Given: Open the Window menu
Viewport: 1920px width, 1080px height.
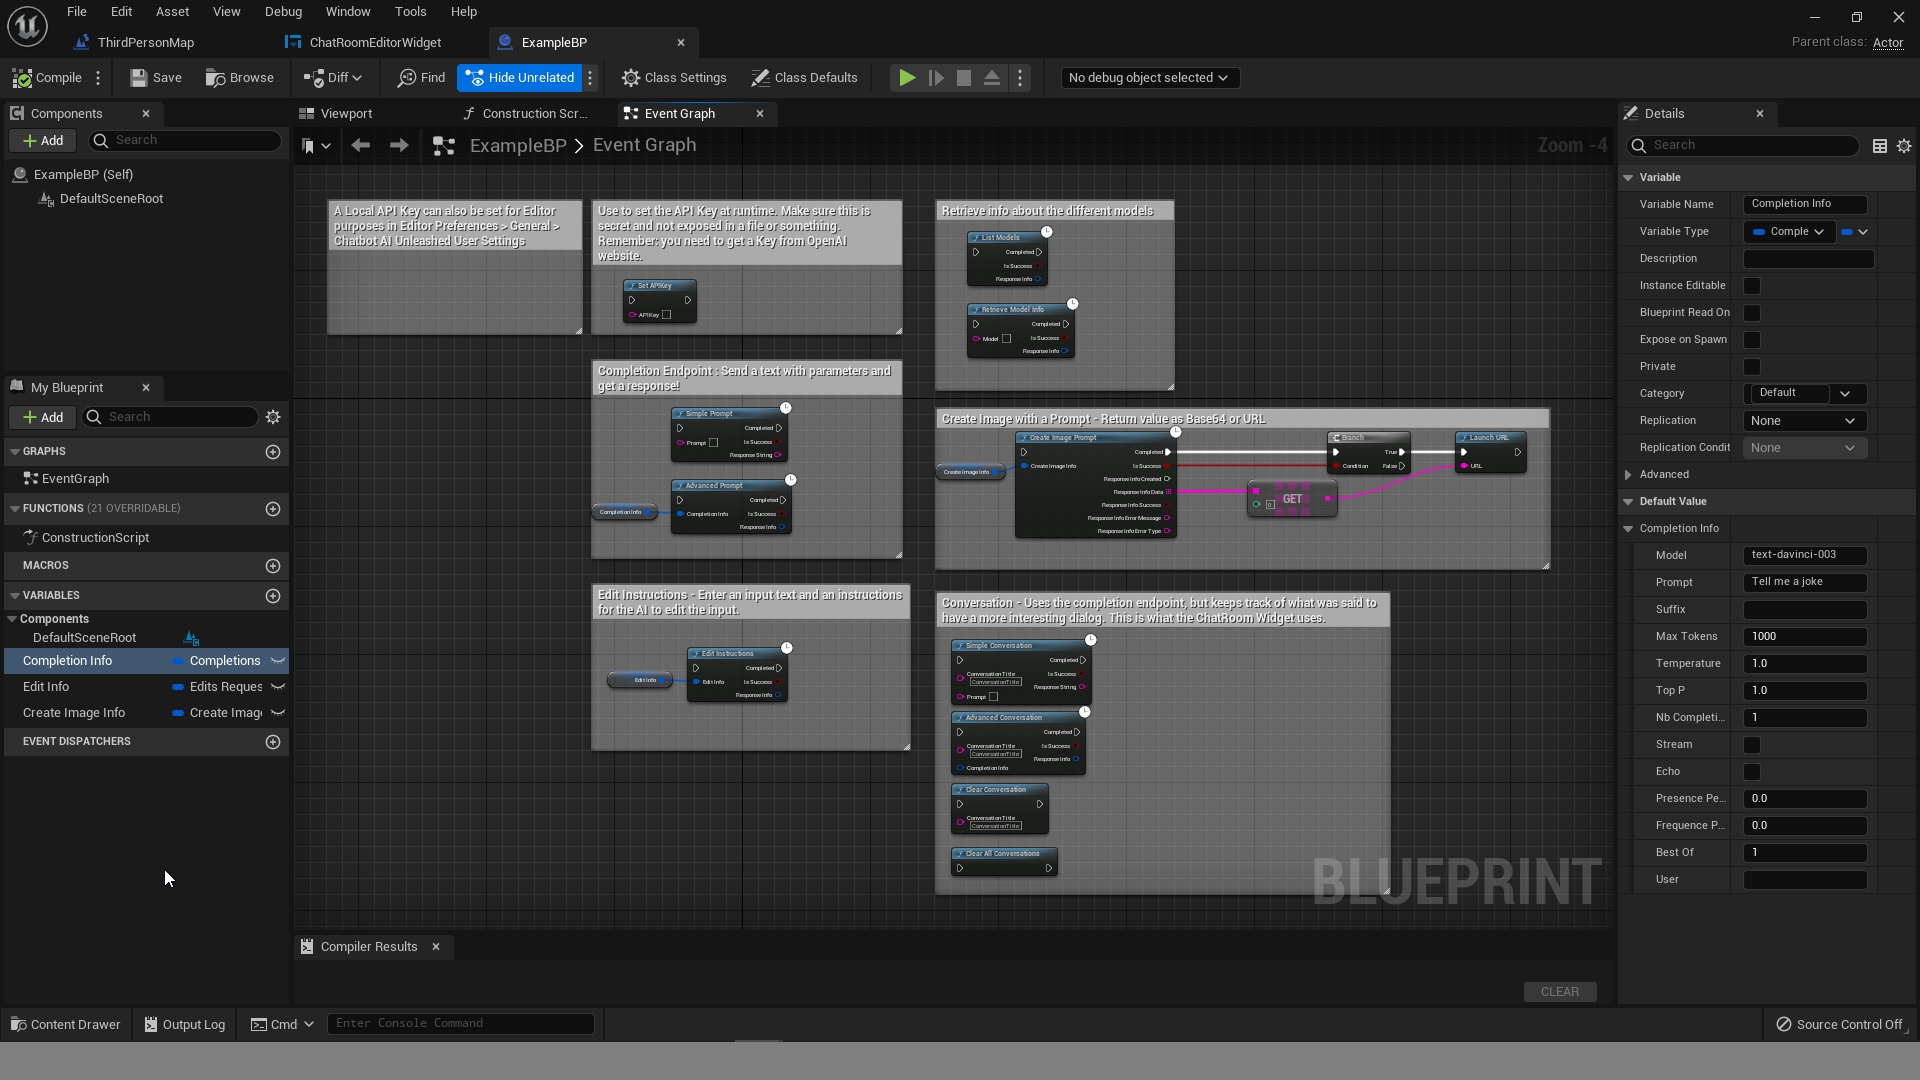Looking at the screenshot, I should pos(348,11).
